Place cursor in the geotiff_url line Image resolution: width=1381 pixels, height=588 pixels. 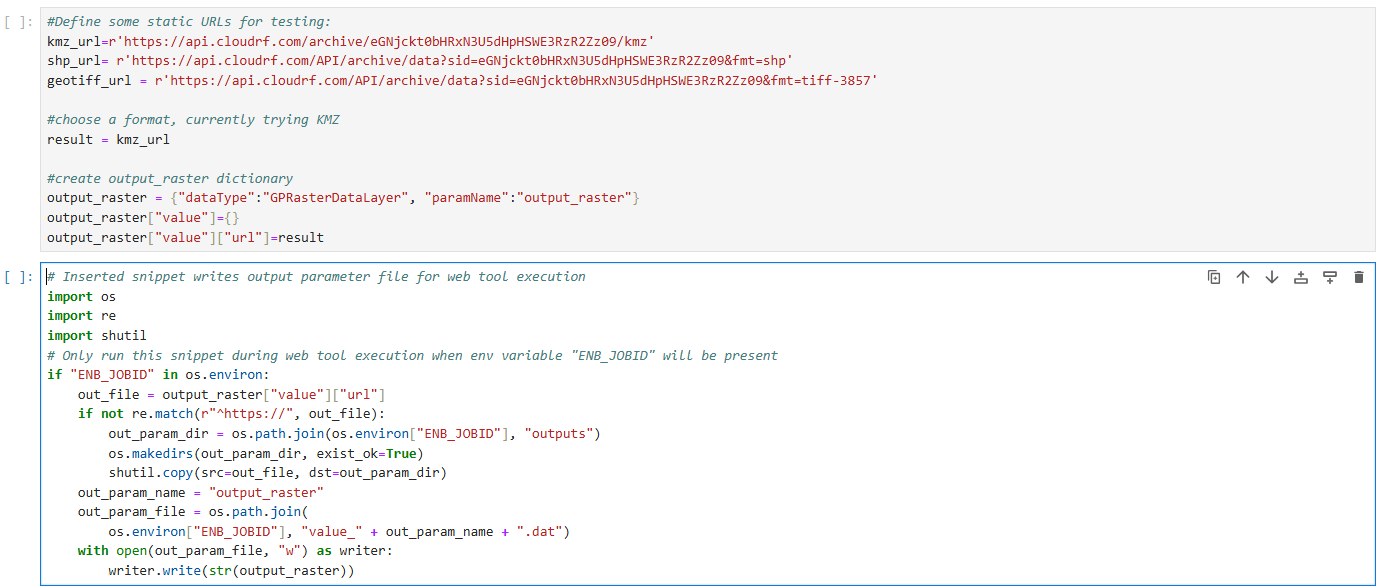(x=462, y=80)
